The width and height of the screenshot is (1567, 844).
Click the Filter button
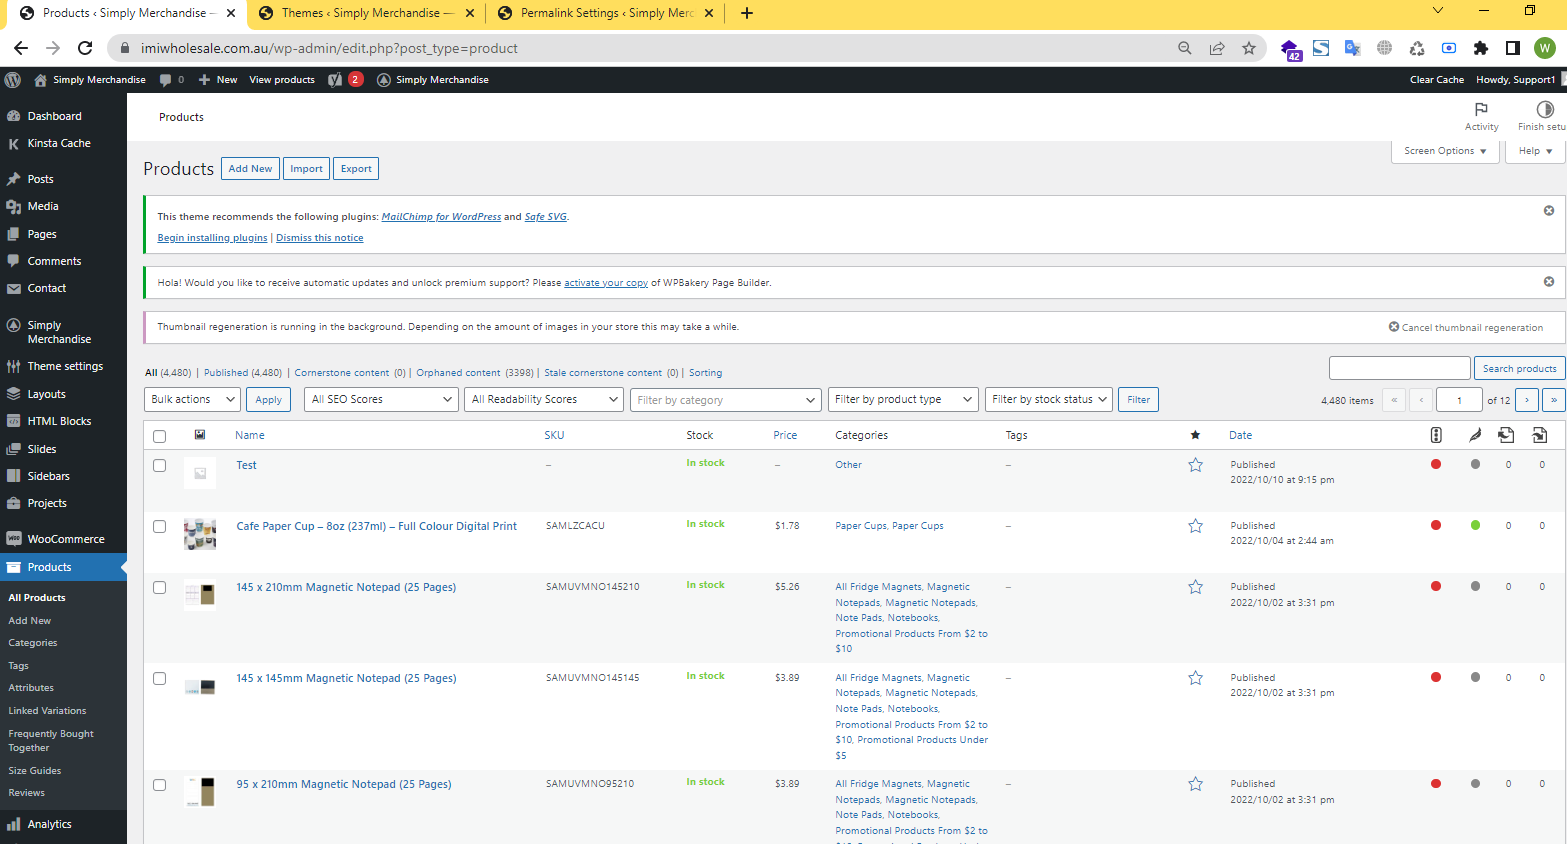[1138, 400]
